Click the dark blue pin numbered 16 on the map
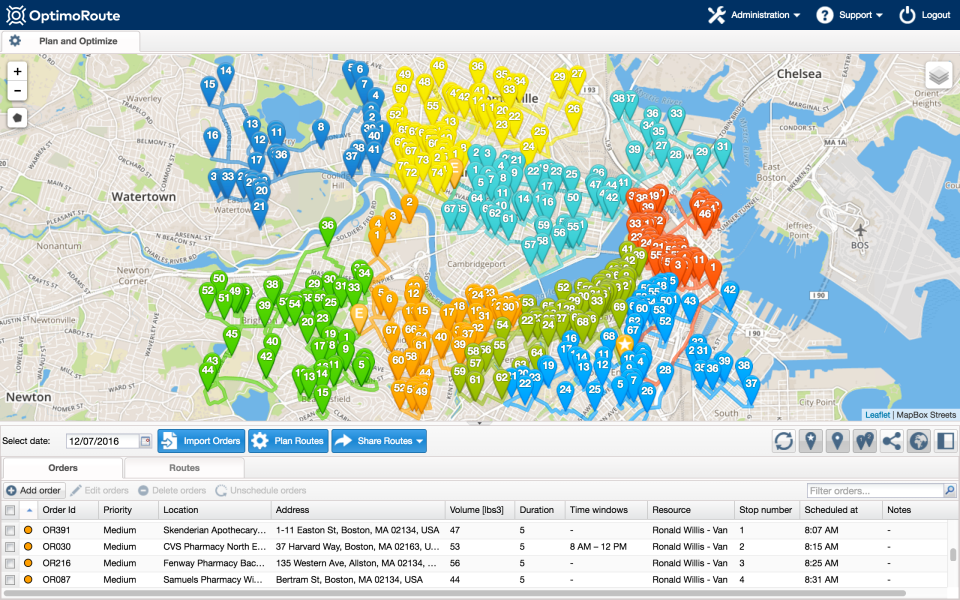 tap(212, 140)
